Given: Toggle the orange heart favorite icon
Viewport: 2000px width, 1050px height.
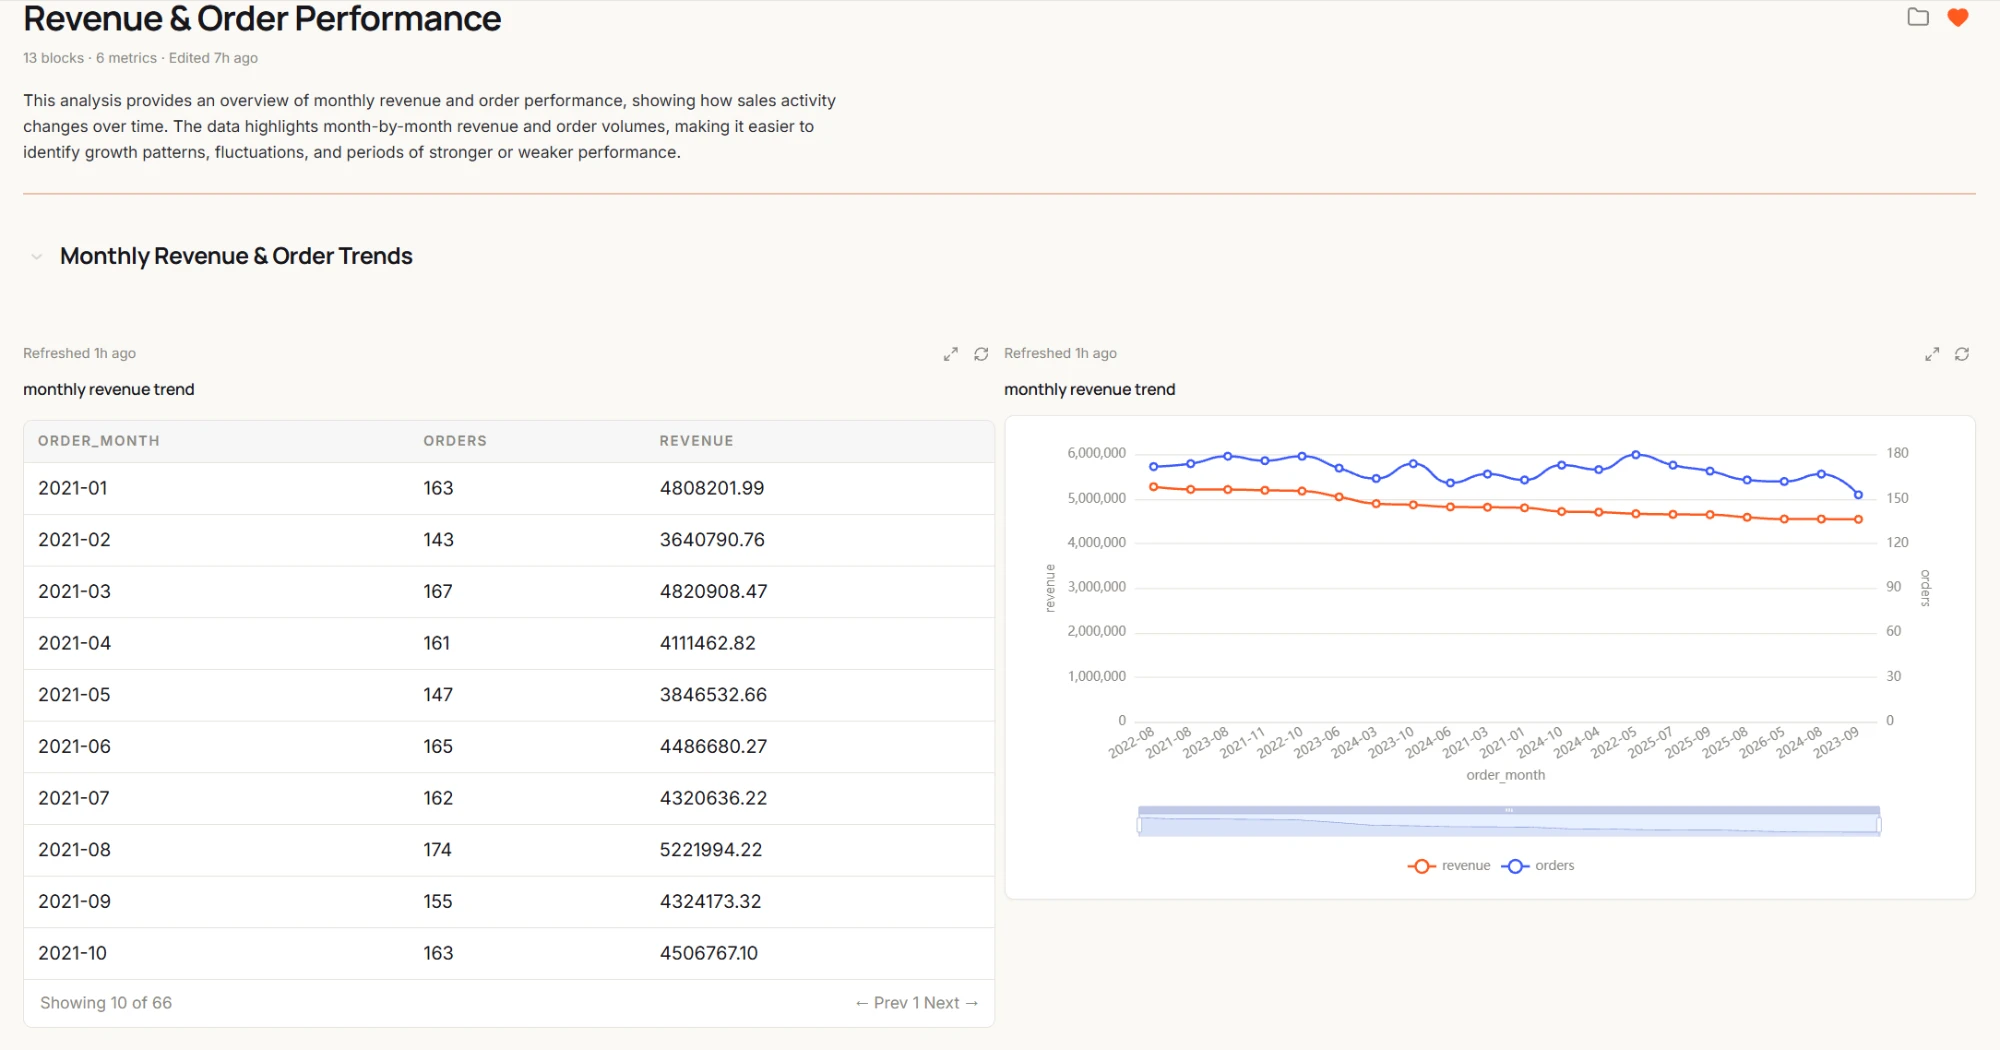Looking at the screenshot, I should coord(1958,17).
